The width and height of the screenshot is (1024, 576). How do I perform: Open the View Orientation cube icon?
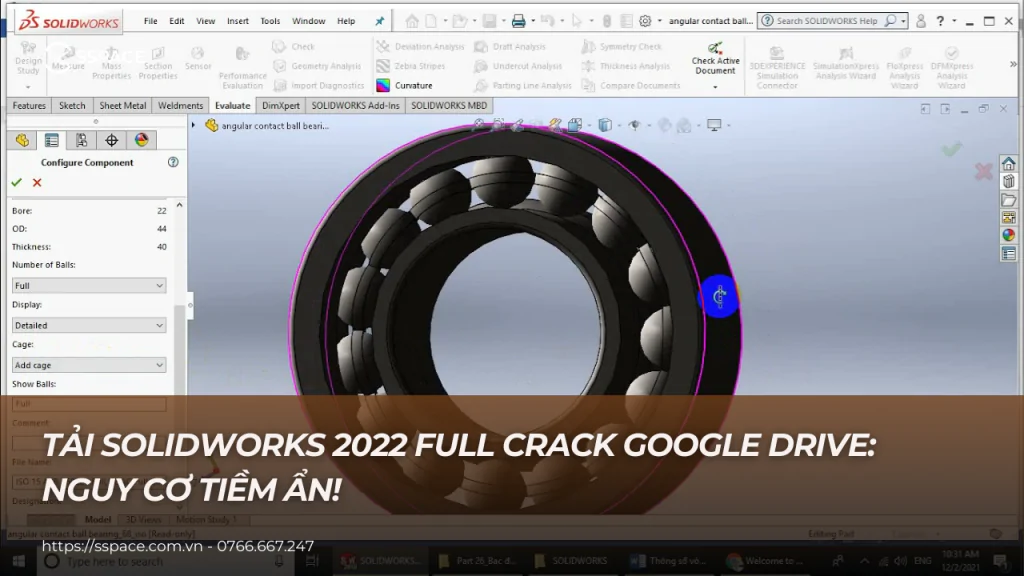(575, 125)
